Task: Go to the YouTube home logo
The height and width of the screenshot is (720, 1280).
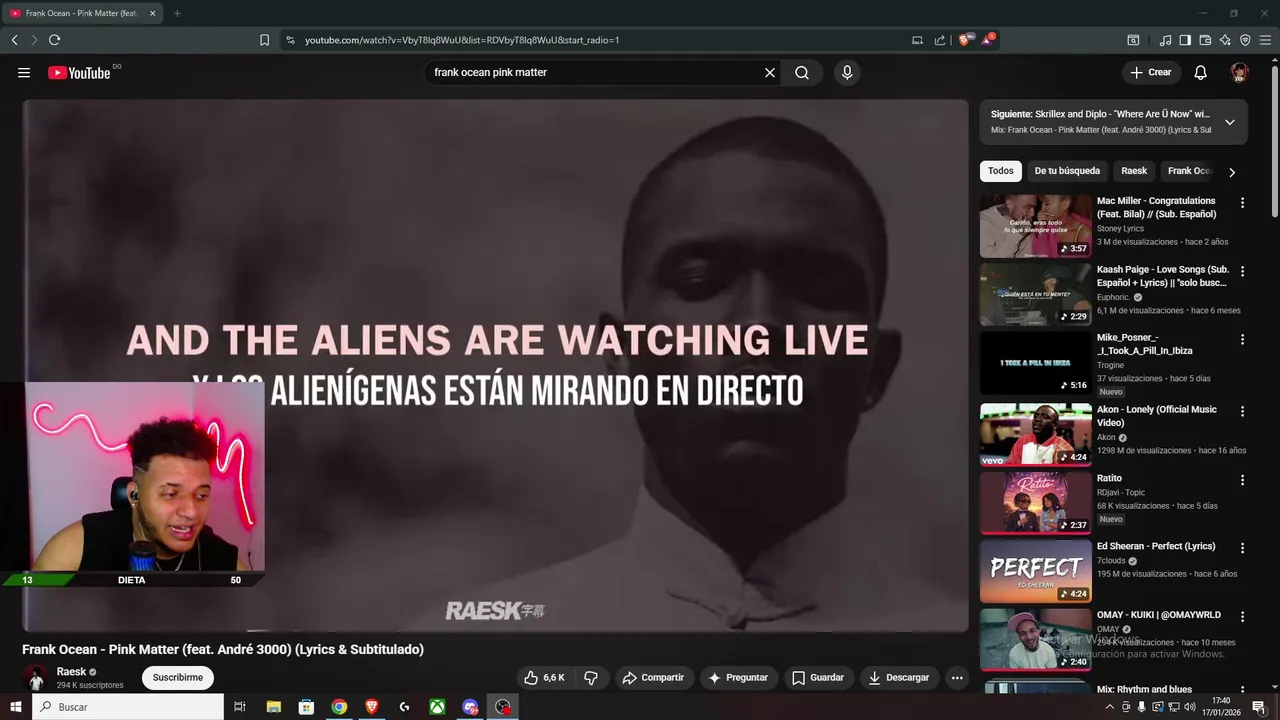Action: pos(79,72)
